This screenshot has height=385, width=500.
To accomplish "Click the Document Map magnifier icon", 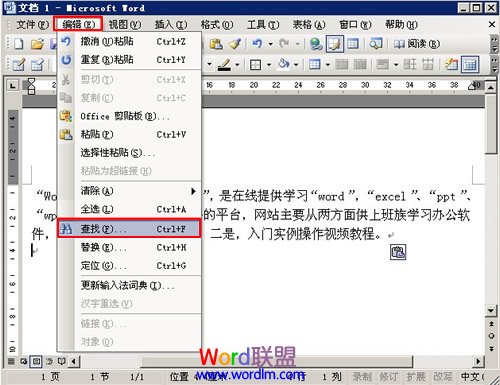I will tap(376, 44).
